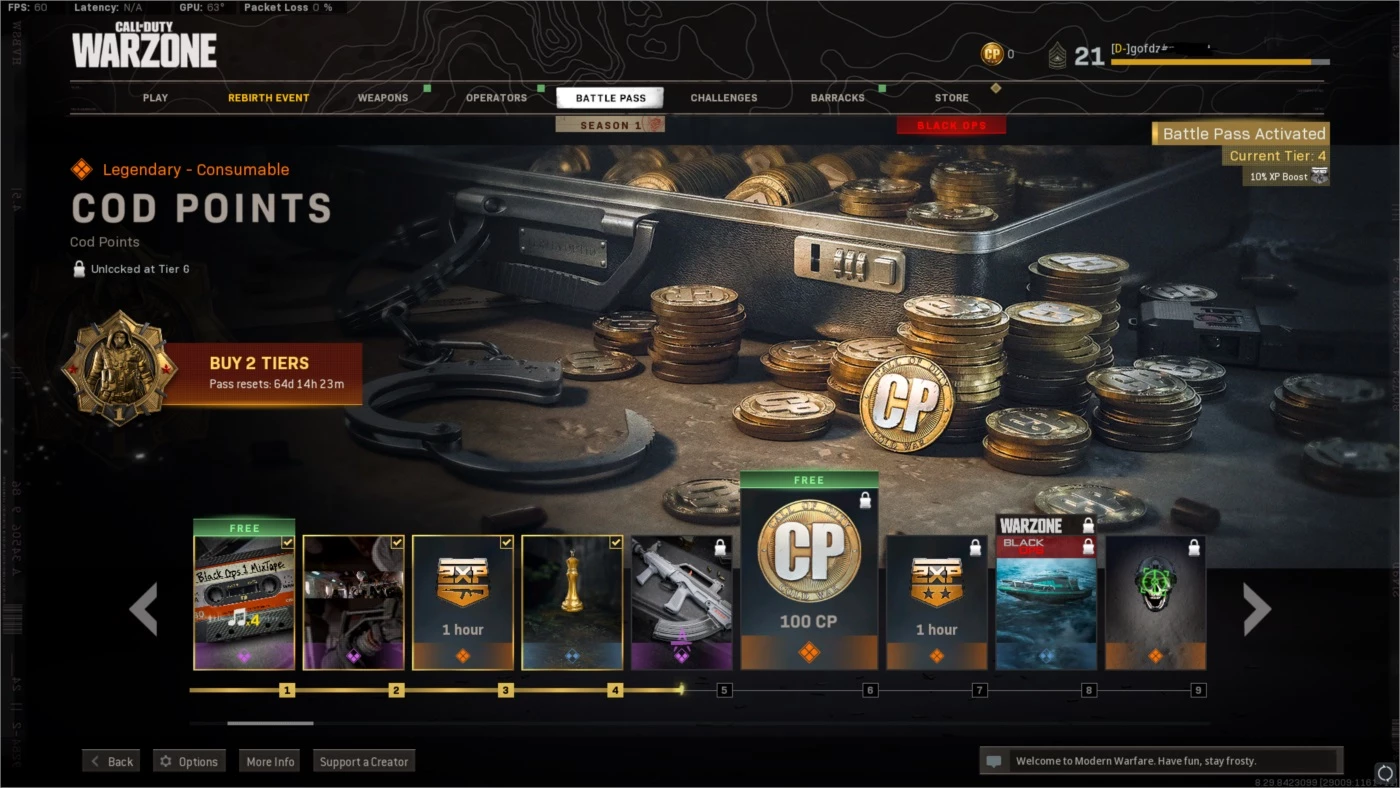Image resolution: width=1400 pixels, height=788 pixels.
Task: Click the checkmark on the mixtape reward
Action: pos(288,542)
